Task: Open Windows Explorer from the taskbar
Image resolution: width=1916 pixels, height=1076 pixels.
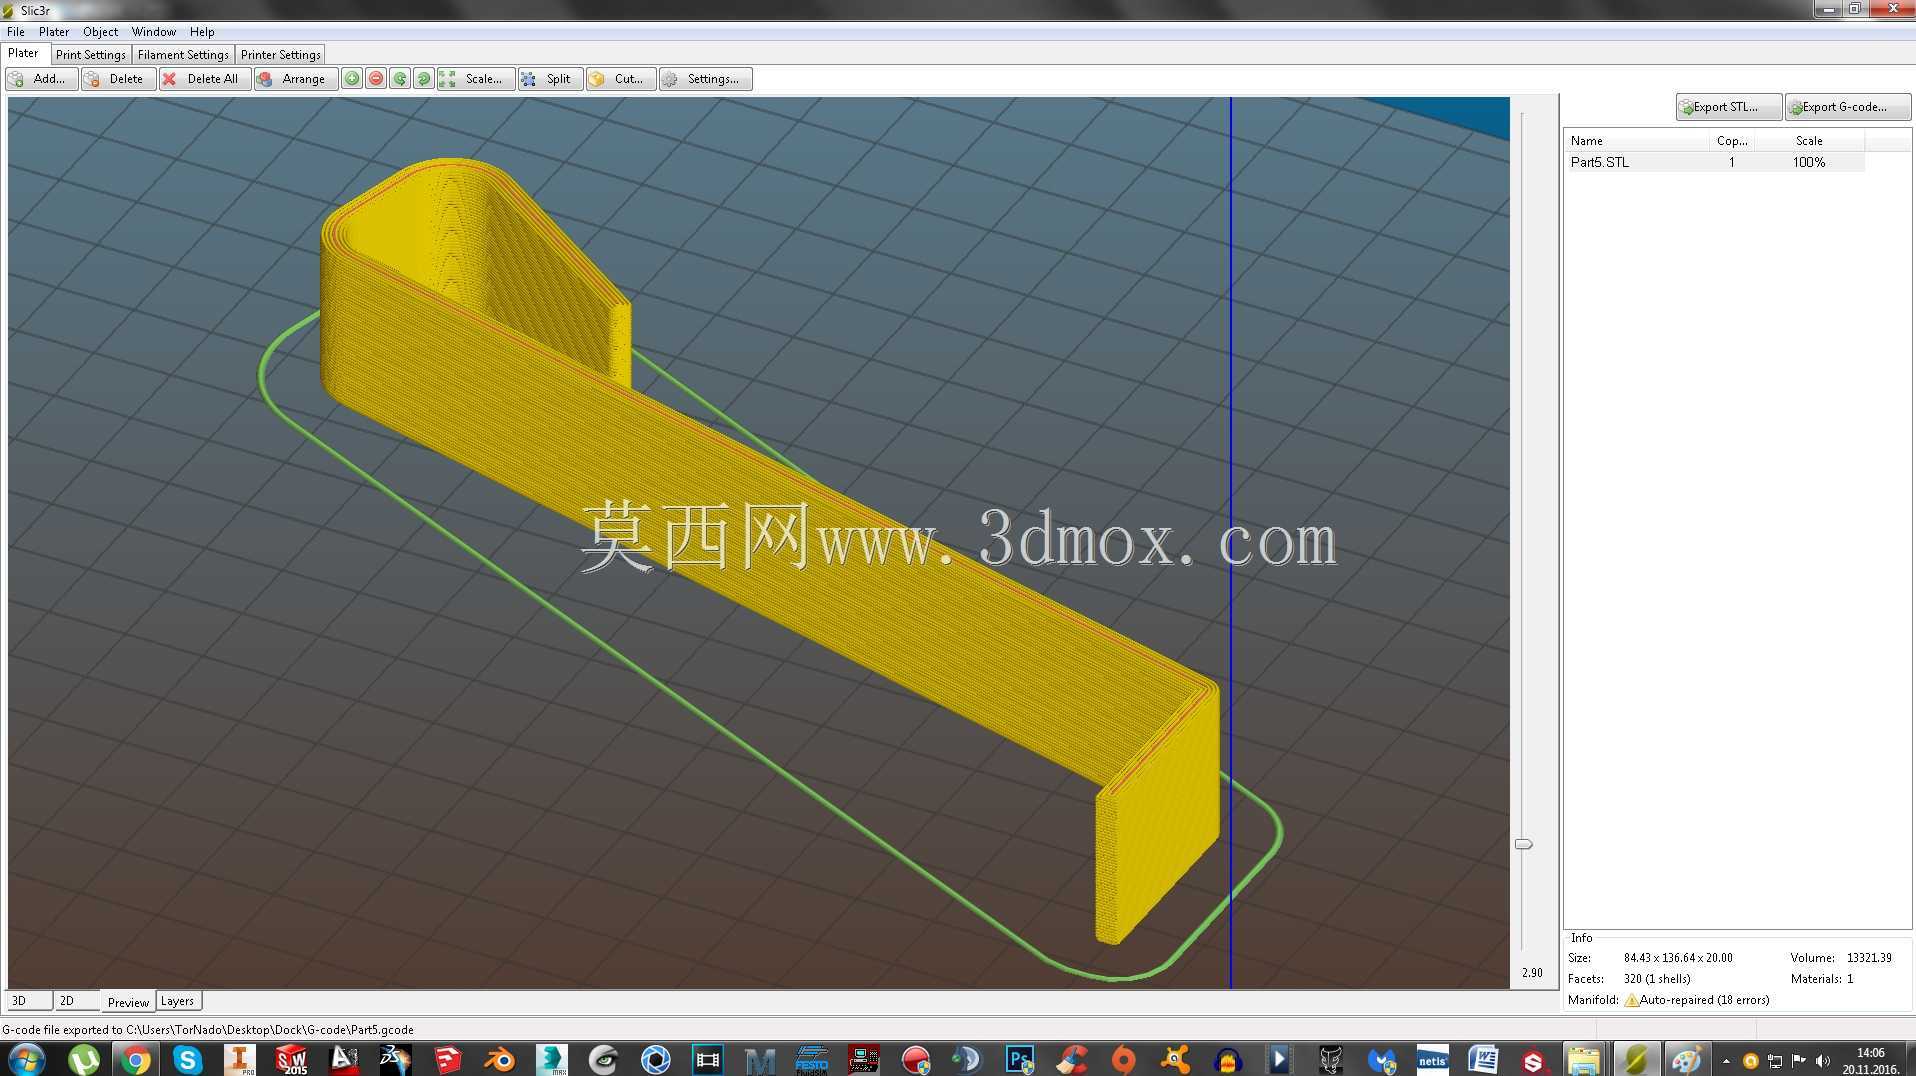Action: (1583, 1060)
